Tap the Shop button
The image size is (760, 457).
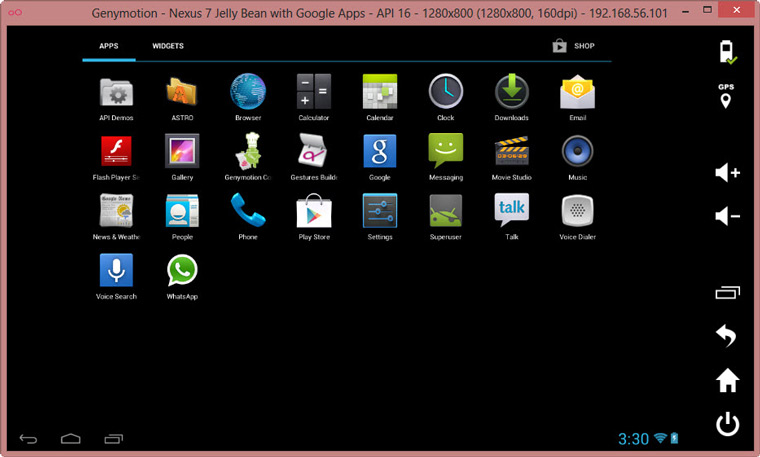pos(573,46)
